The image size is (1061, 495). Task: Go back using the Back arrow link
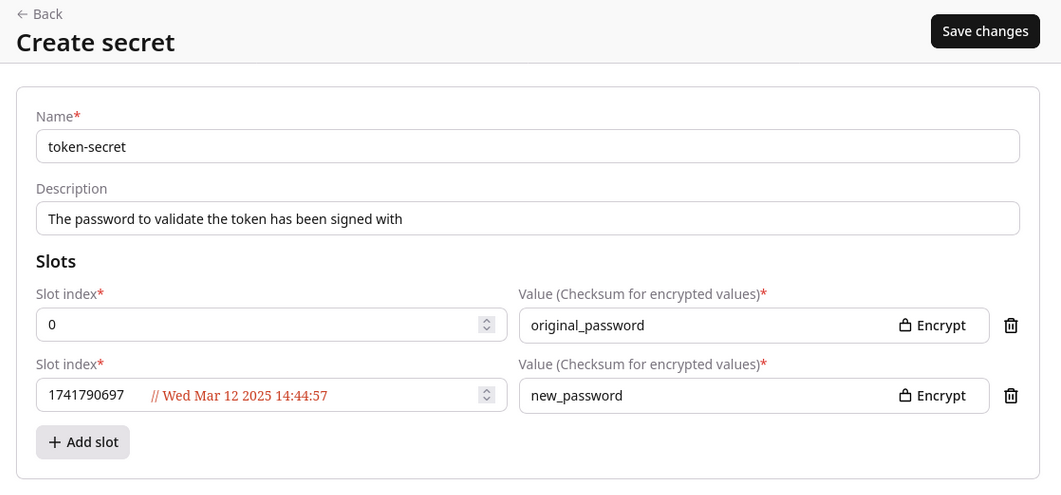[x=39, y=14]
